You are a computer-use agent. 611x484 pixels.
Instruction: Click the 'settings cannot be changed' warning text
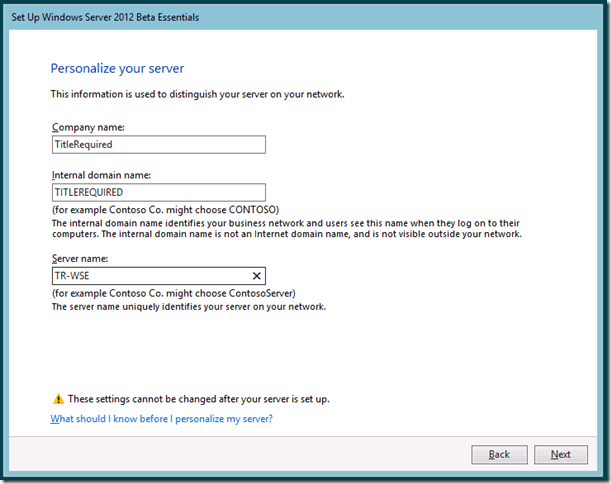click(198, 399)
